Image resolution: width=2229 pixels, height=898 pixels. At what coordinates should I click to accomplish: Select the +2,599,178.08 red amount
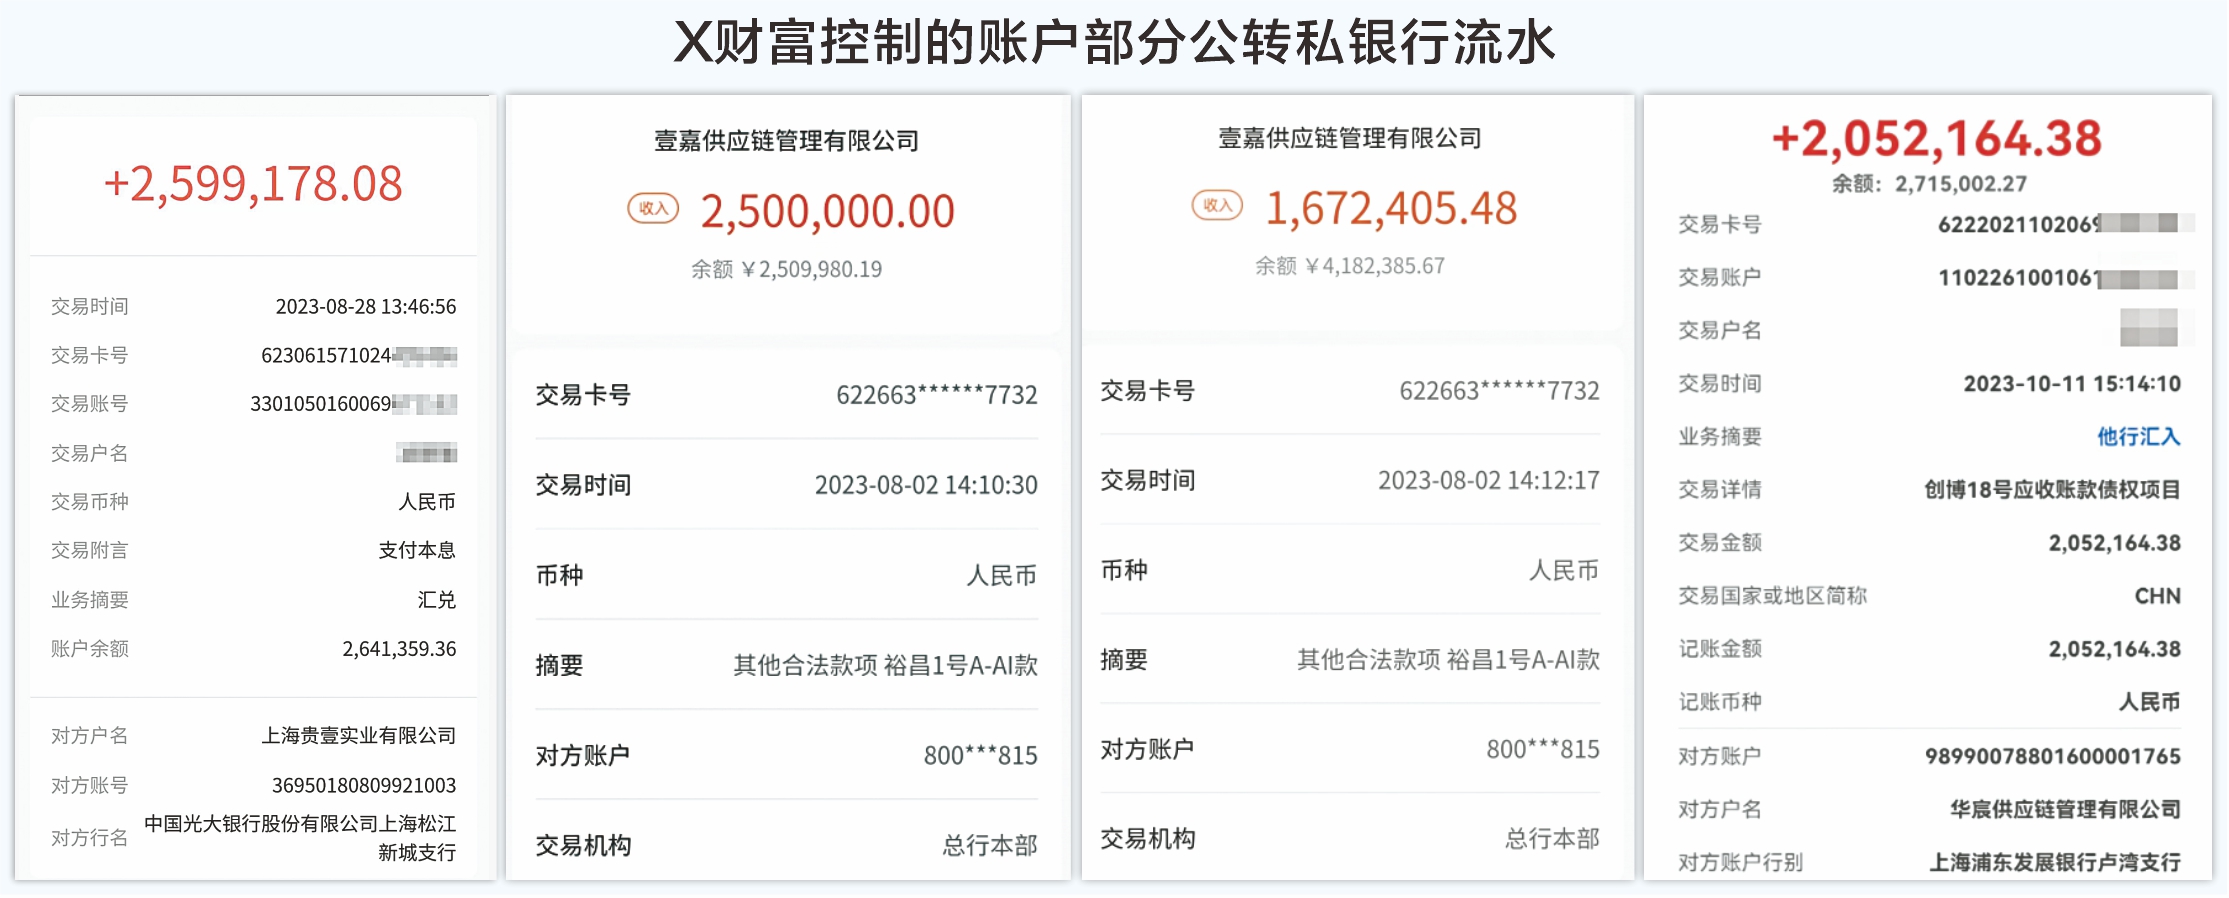click(253, 184)
